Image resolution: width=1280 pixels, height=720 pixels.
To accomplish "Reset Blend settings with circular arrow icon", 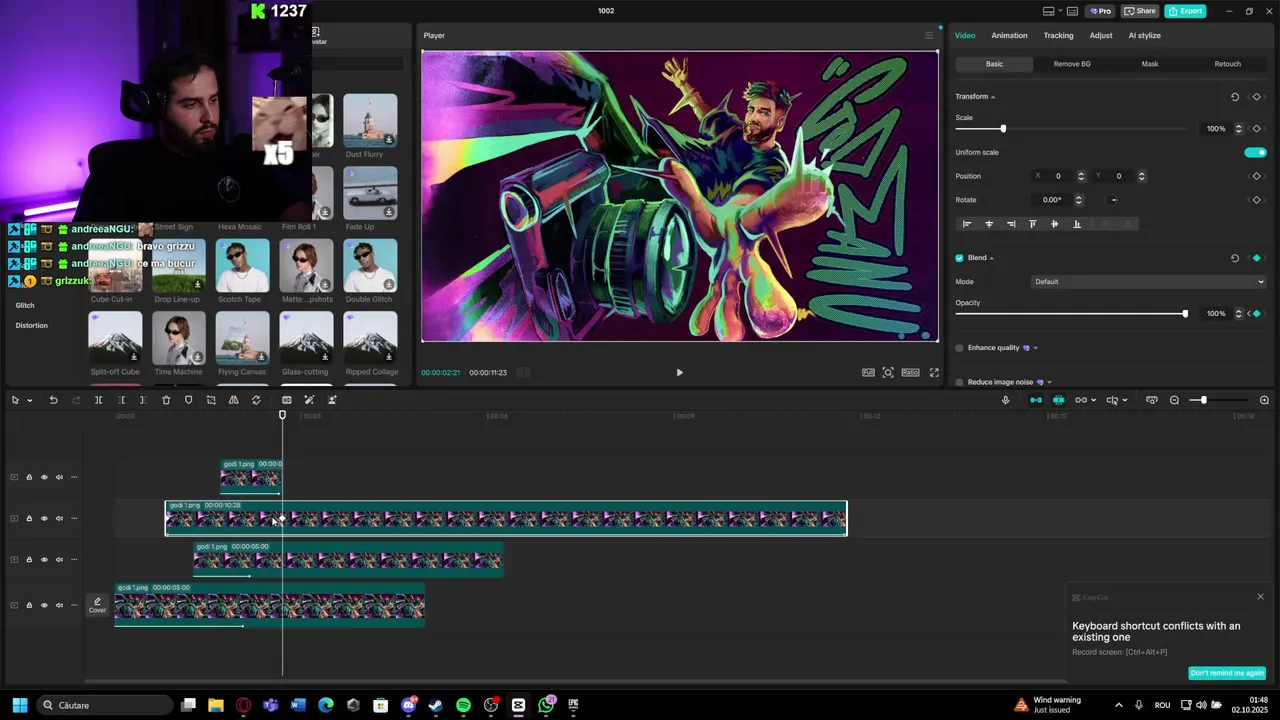I will click(x=1234, y=258).
